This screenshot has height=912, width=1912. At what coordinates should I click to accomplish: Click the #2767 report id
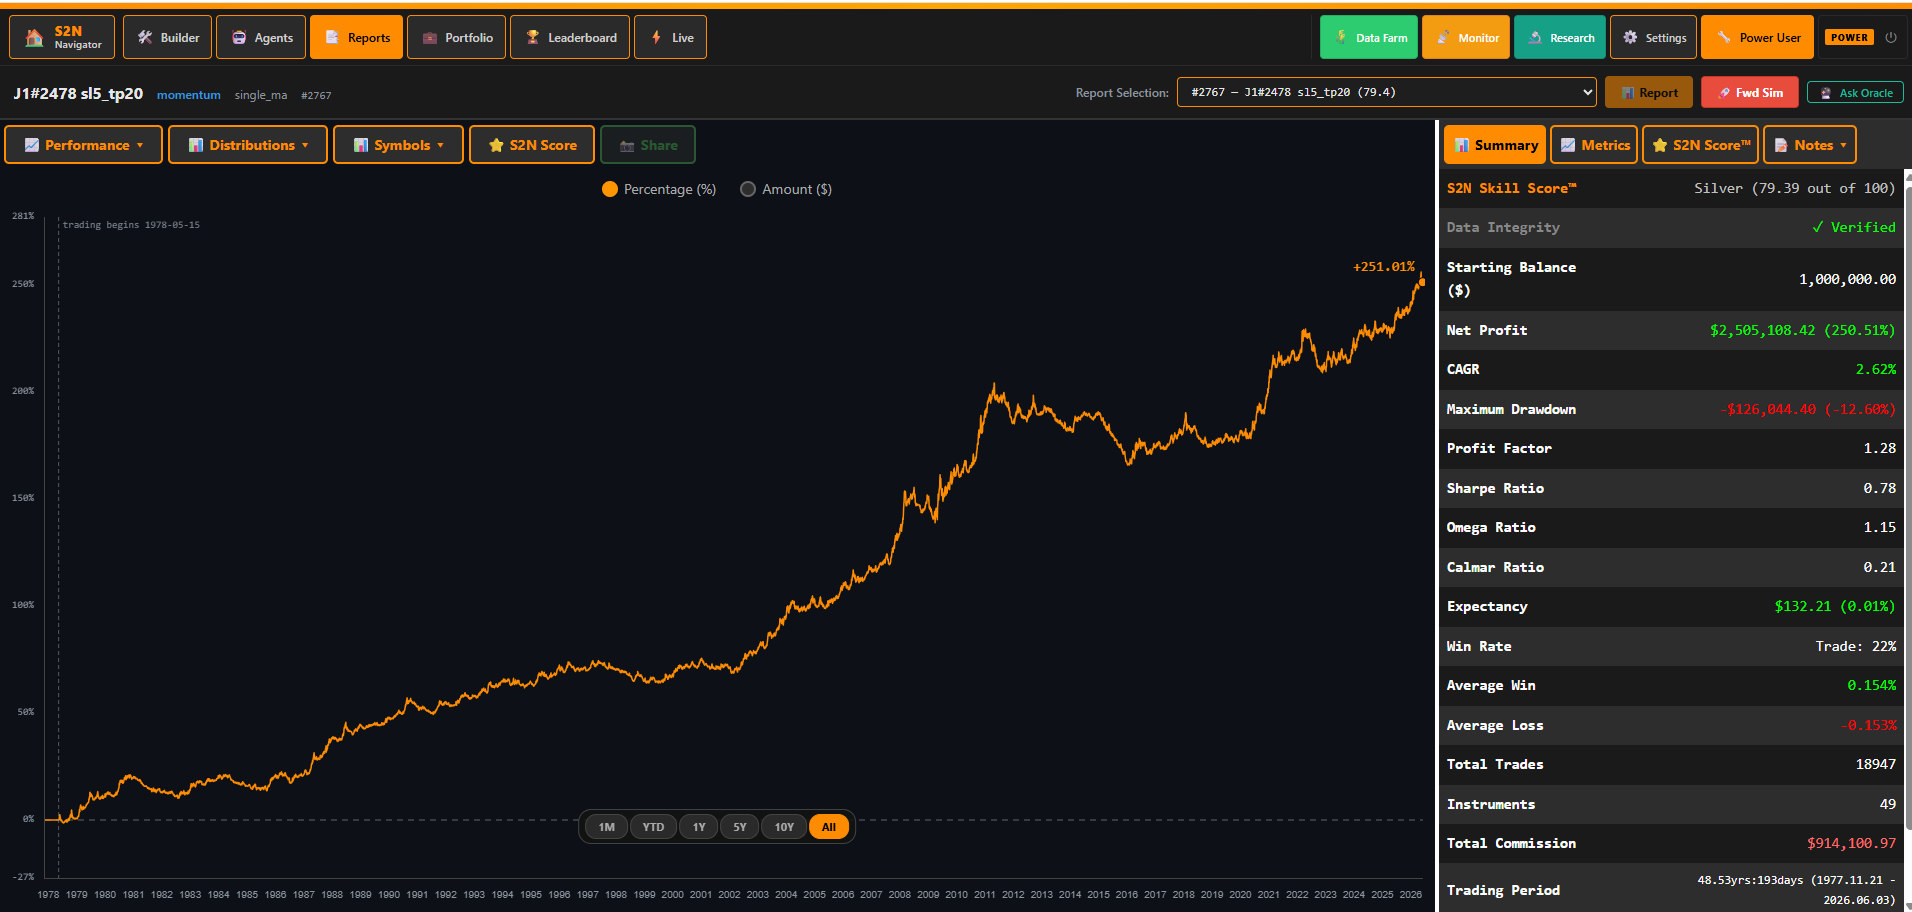pos(316,95)
